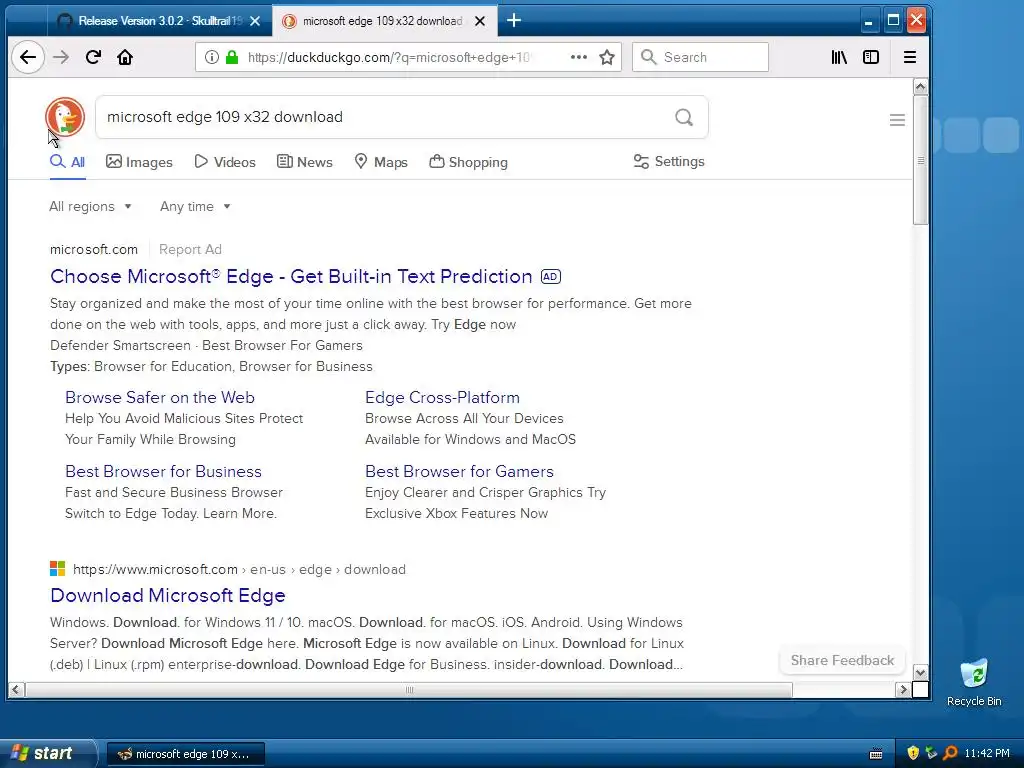Open Download Microsoft Edge result

168,595
